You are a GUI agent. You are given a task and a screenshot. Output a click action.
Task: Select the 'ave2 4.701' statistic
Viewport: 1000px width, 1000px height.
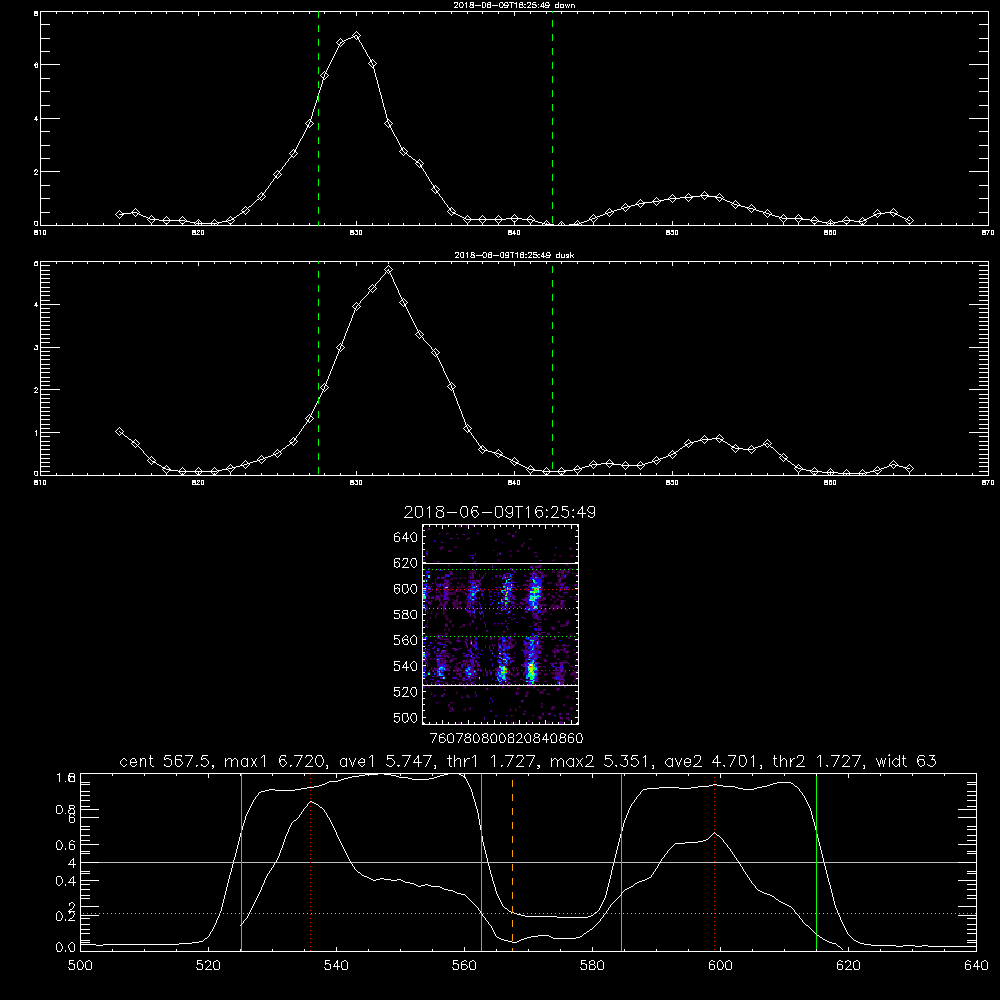point(711,761)
